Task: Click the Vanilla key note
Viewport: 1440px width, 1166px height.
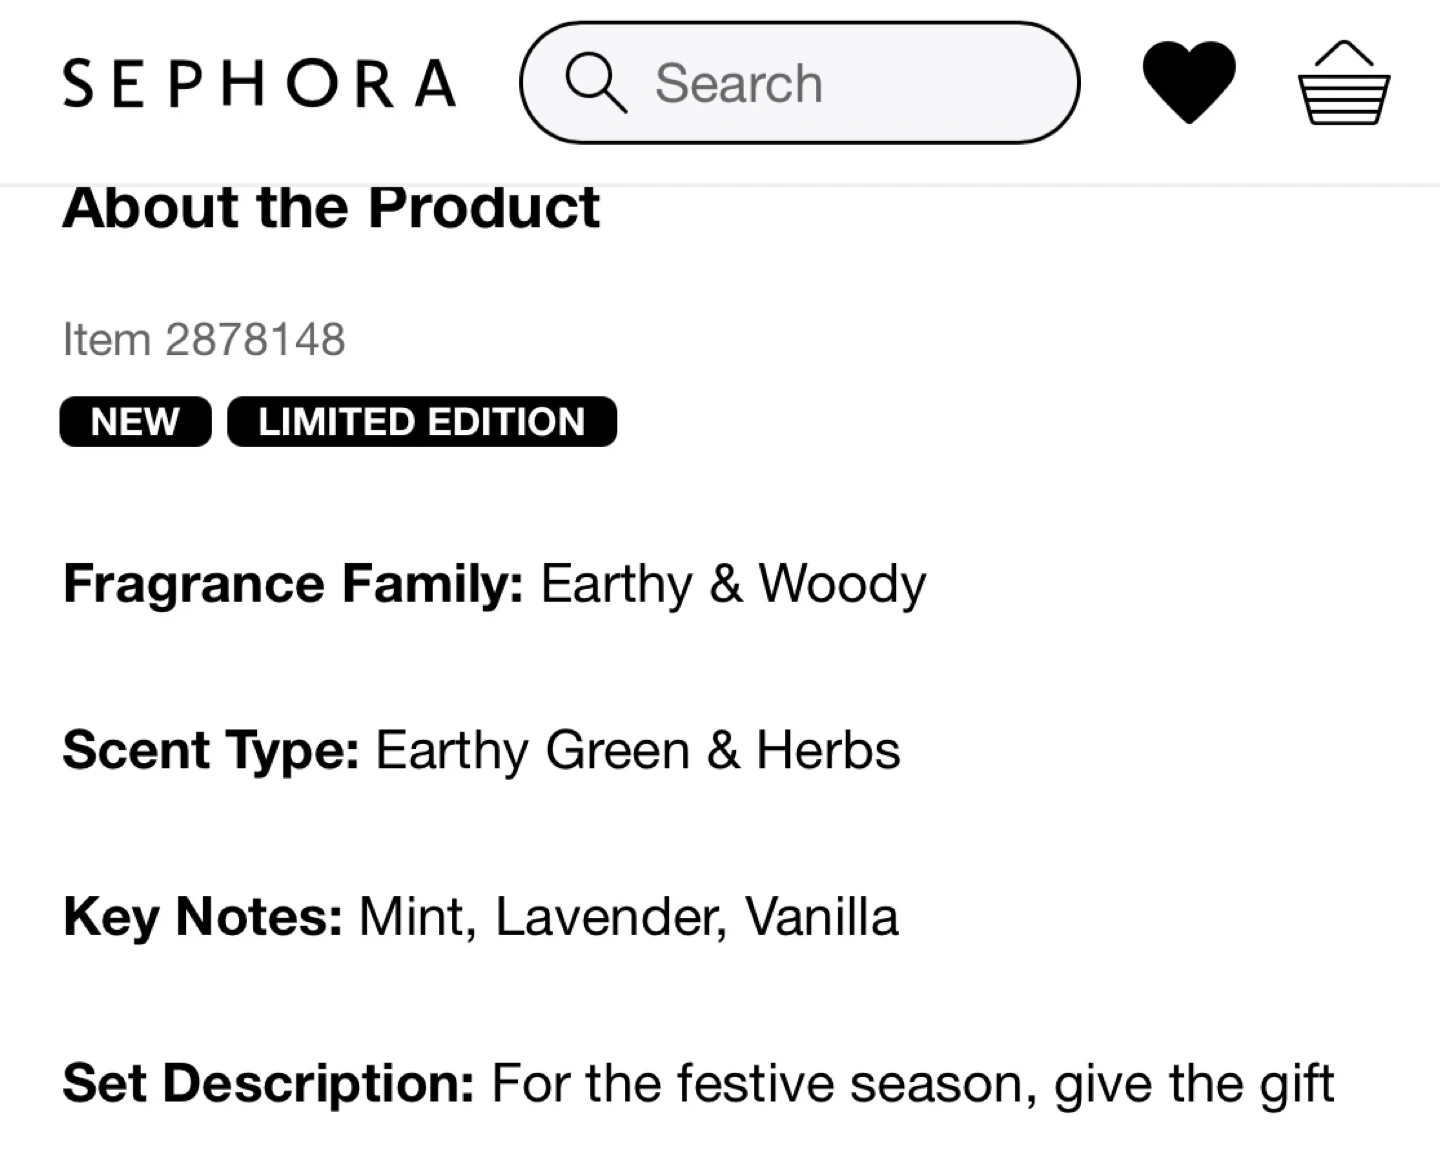Action: (821, 916)
